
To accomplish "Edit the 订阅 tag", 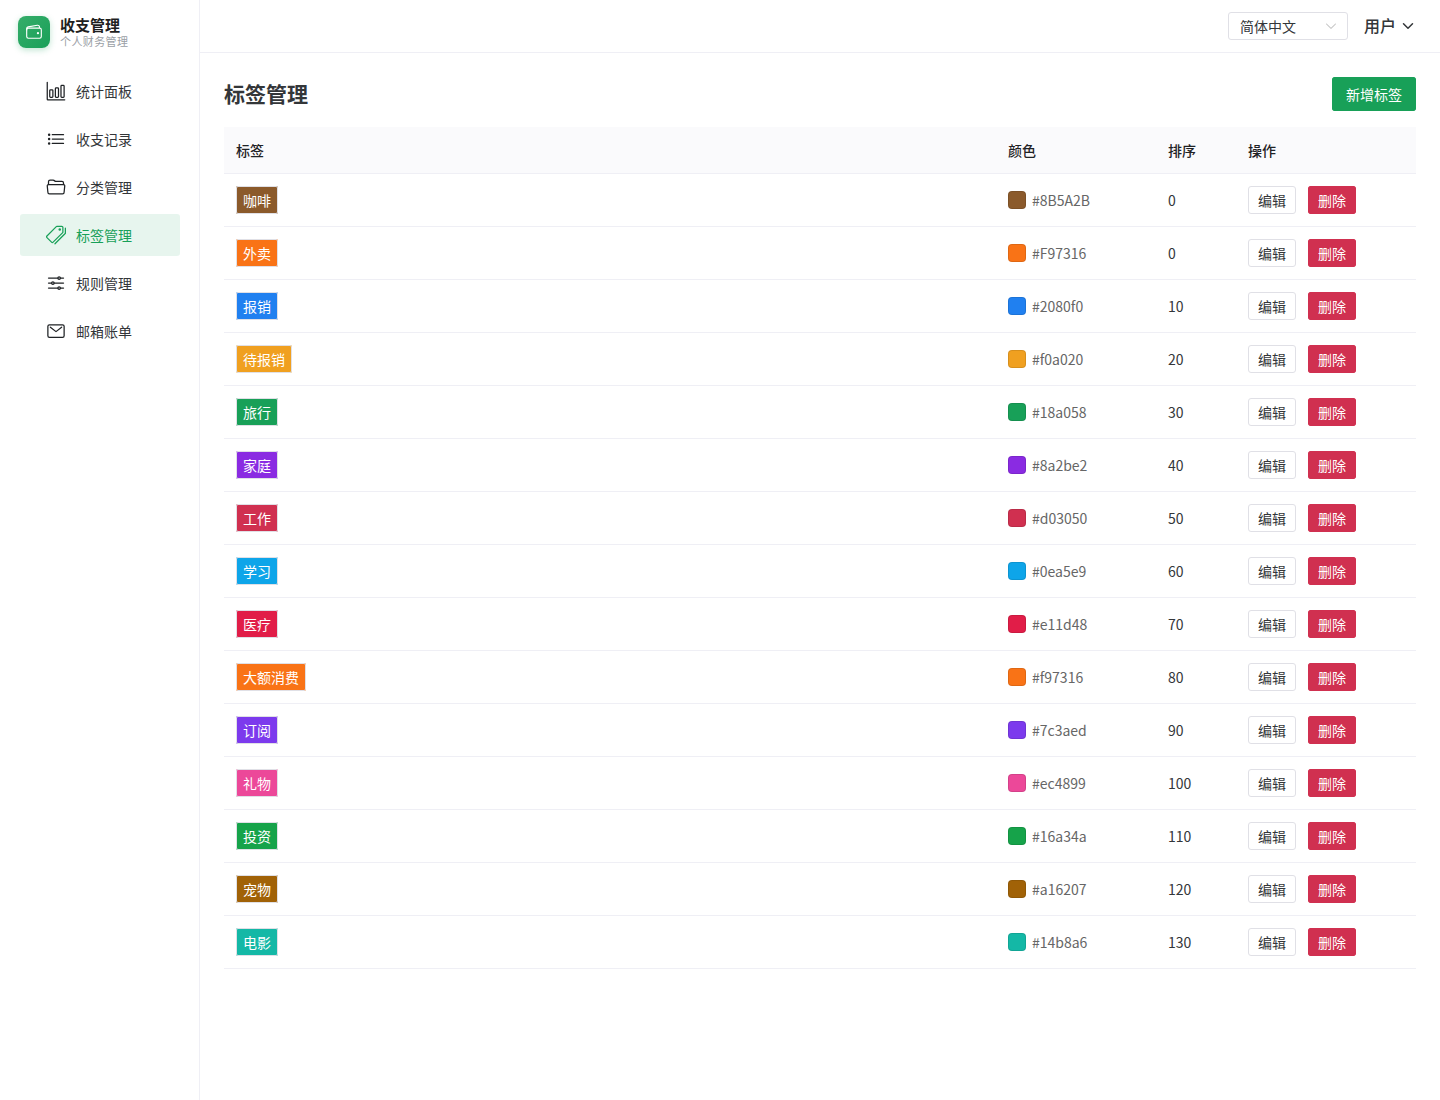I will pos(1272,730).
